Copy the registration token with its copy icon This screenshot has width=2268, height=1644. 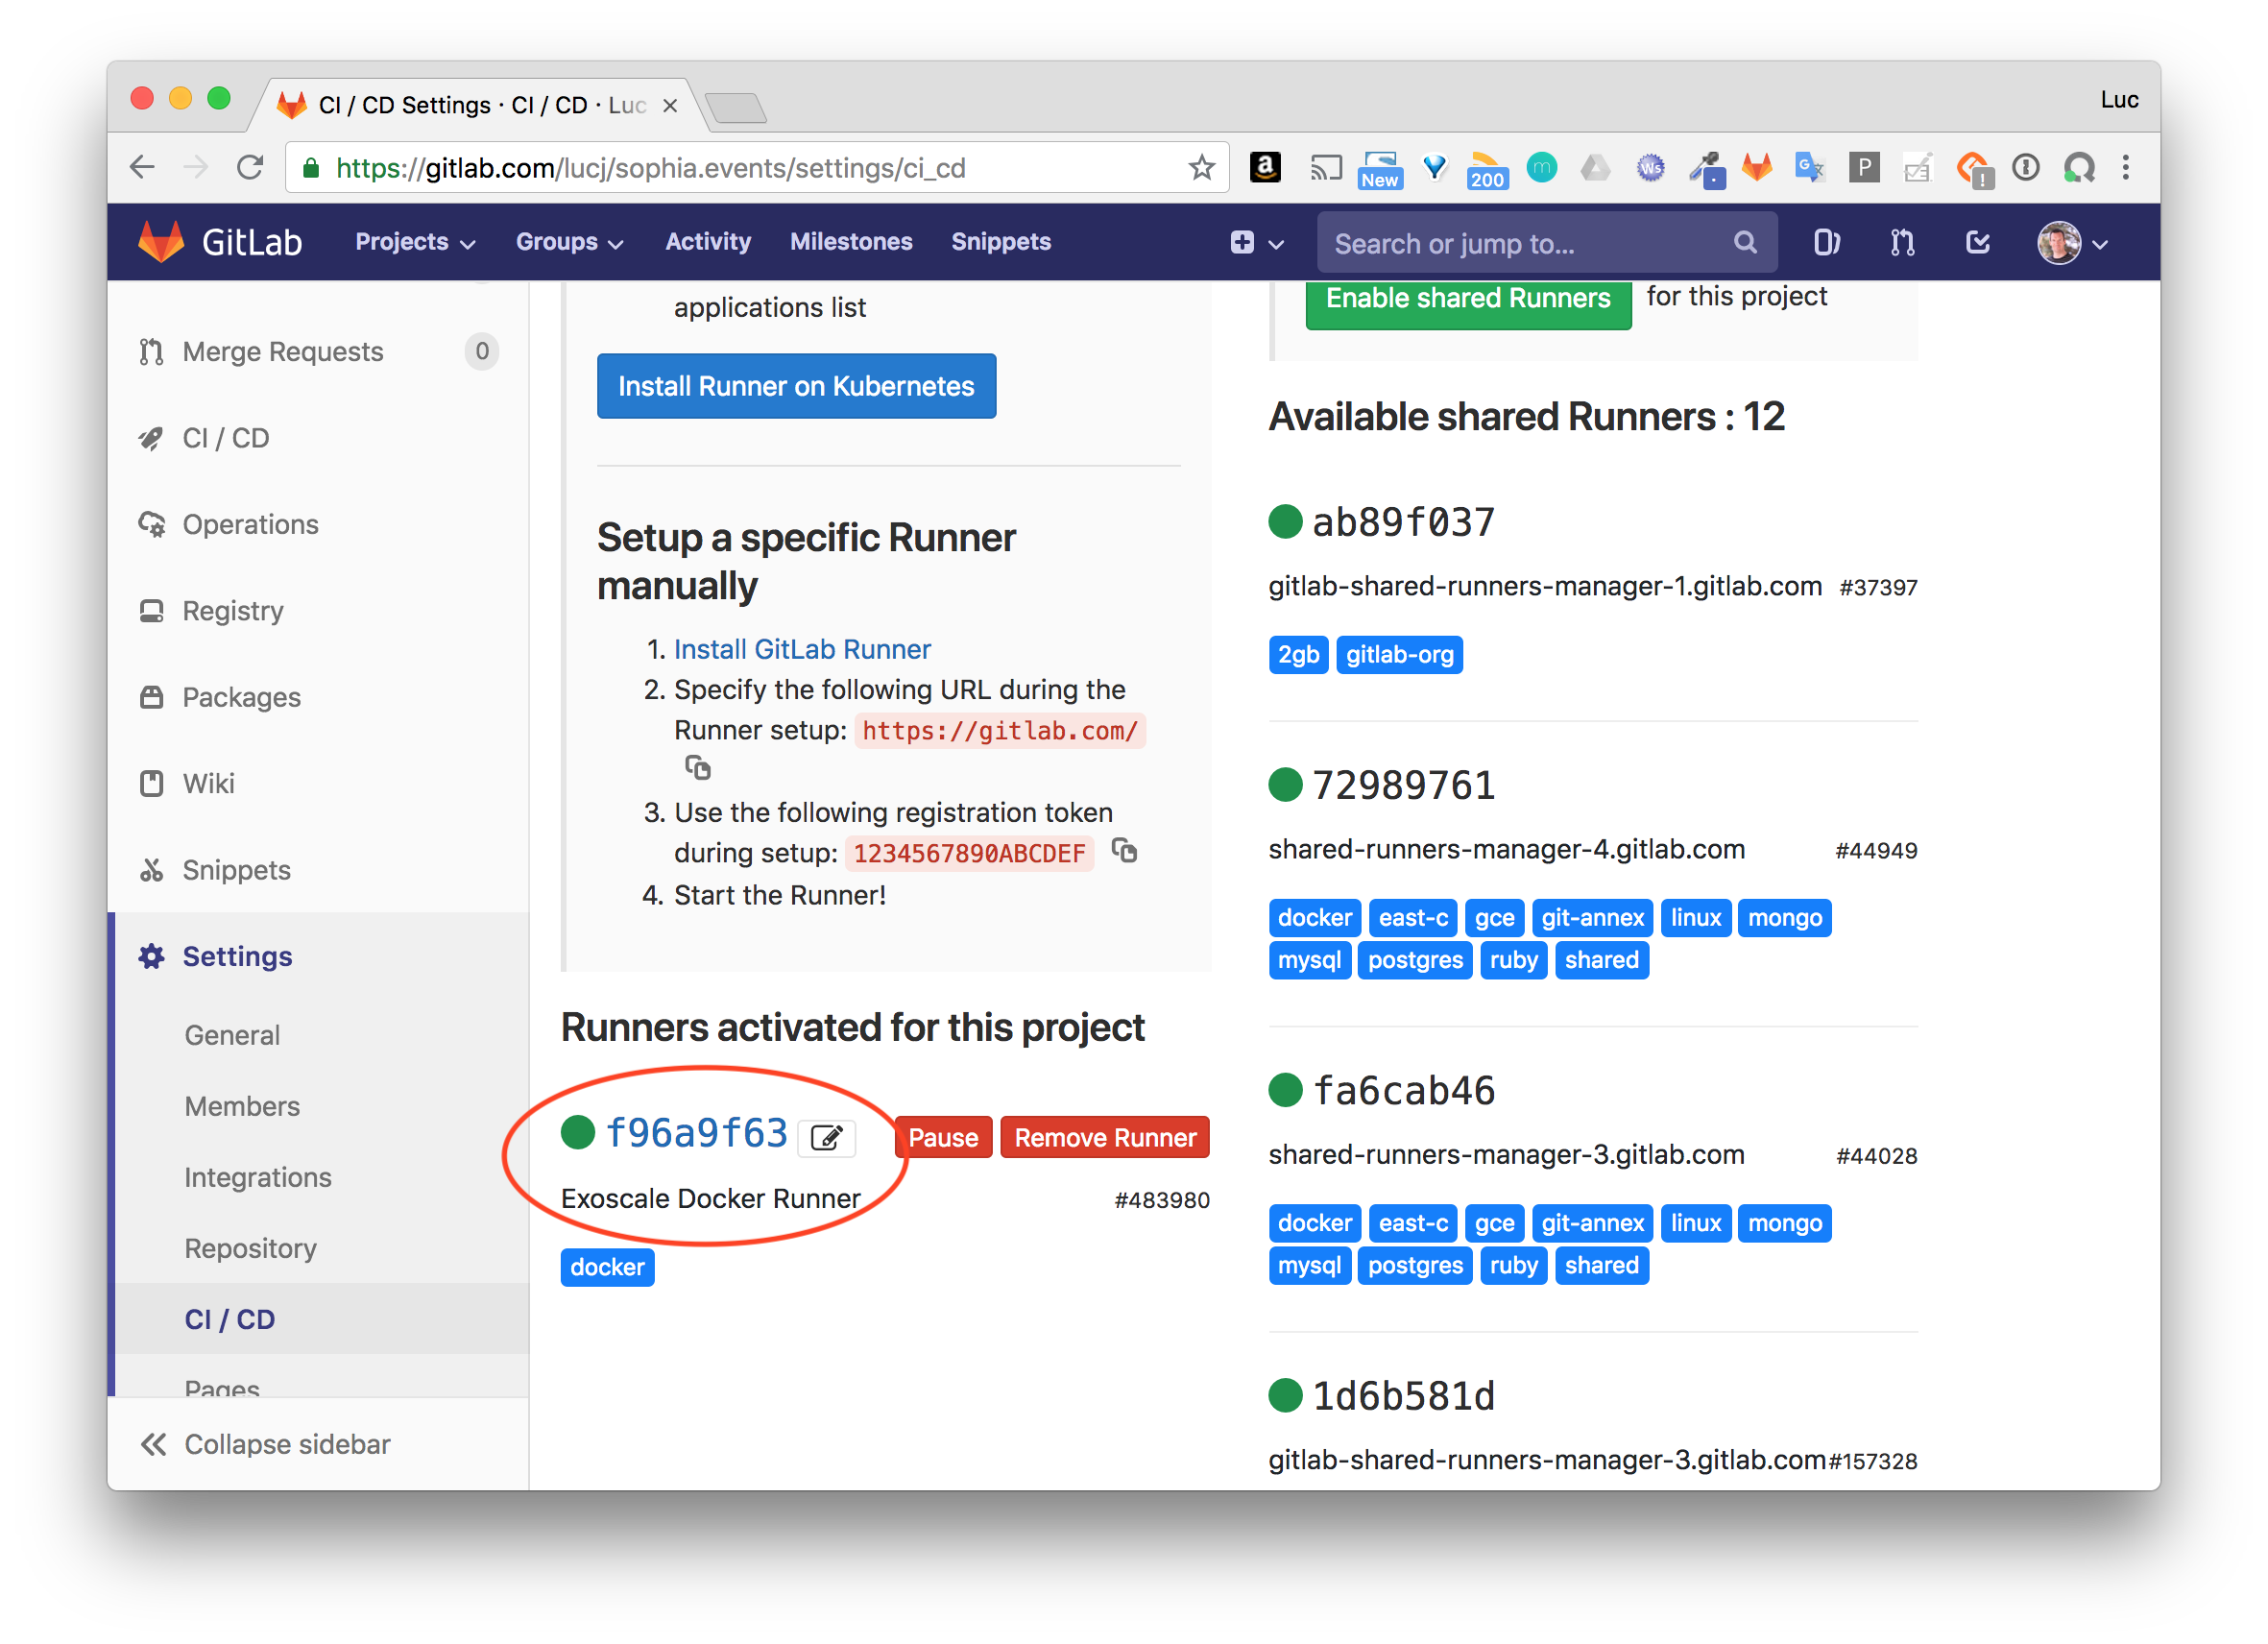[1124, 851]
